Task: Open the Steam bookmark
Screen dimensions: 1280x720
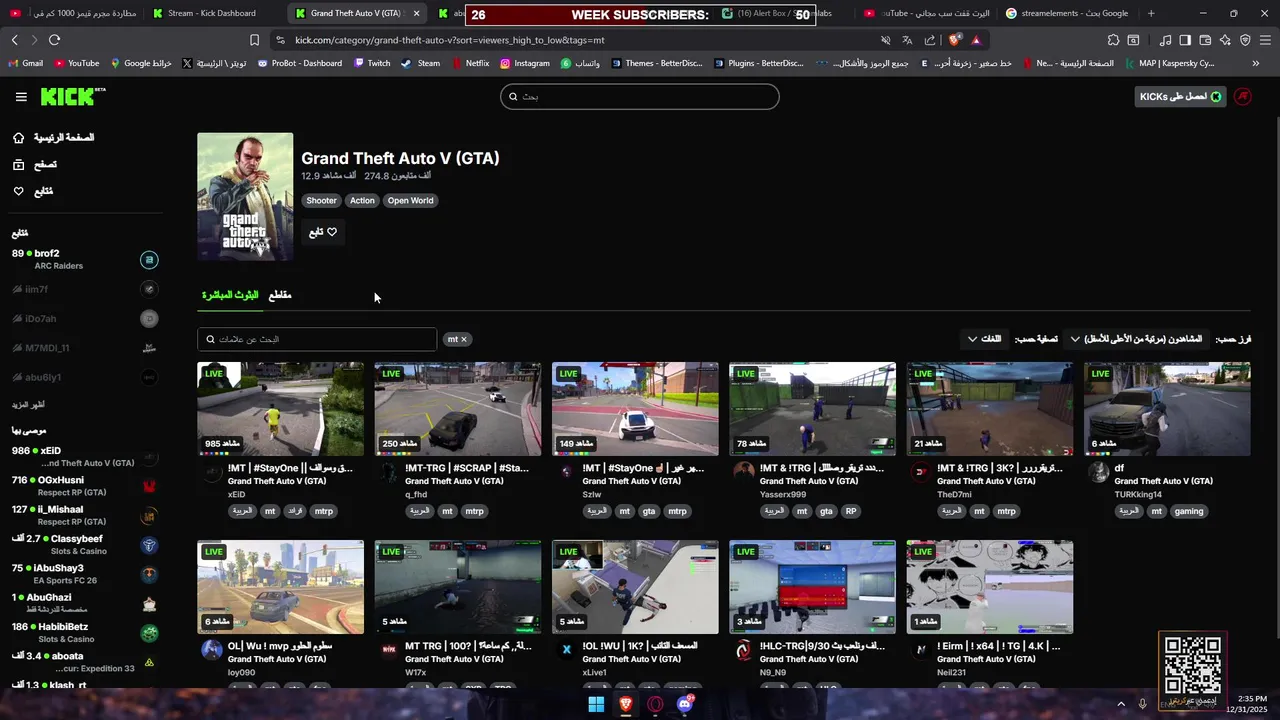Action: coord(420,63)
